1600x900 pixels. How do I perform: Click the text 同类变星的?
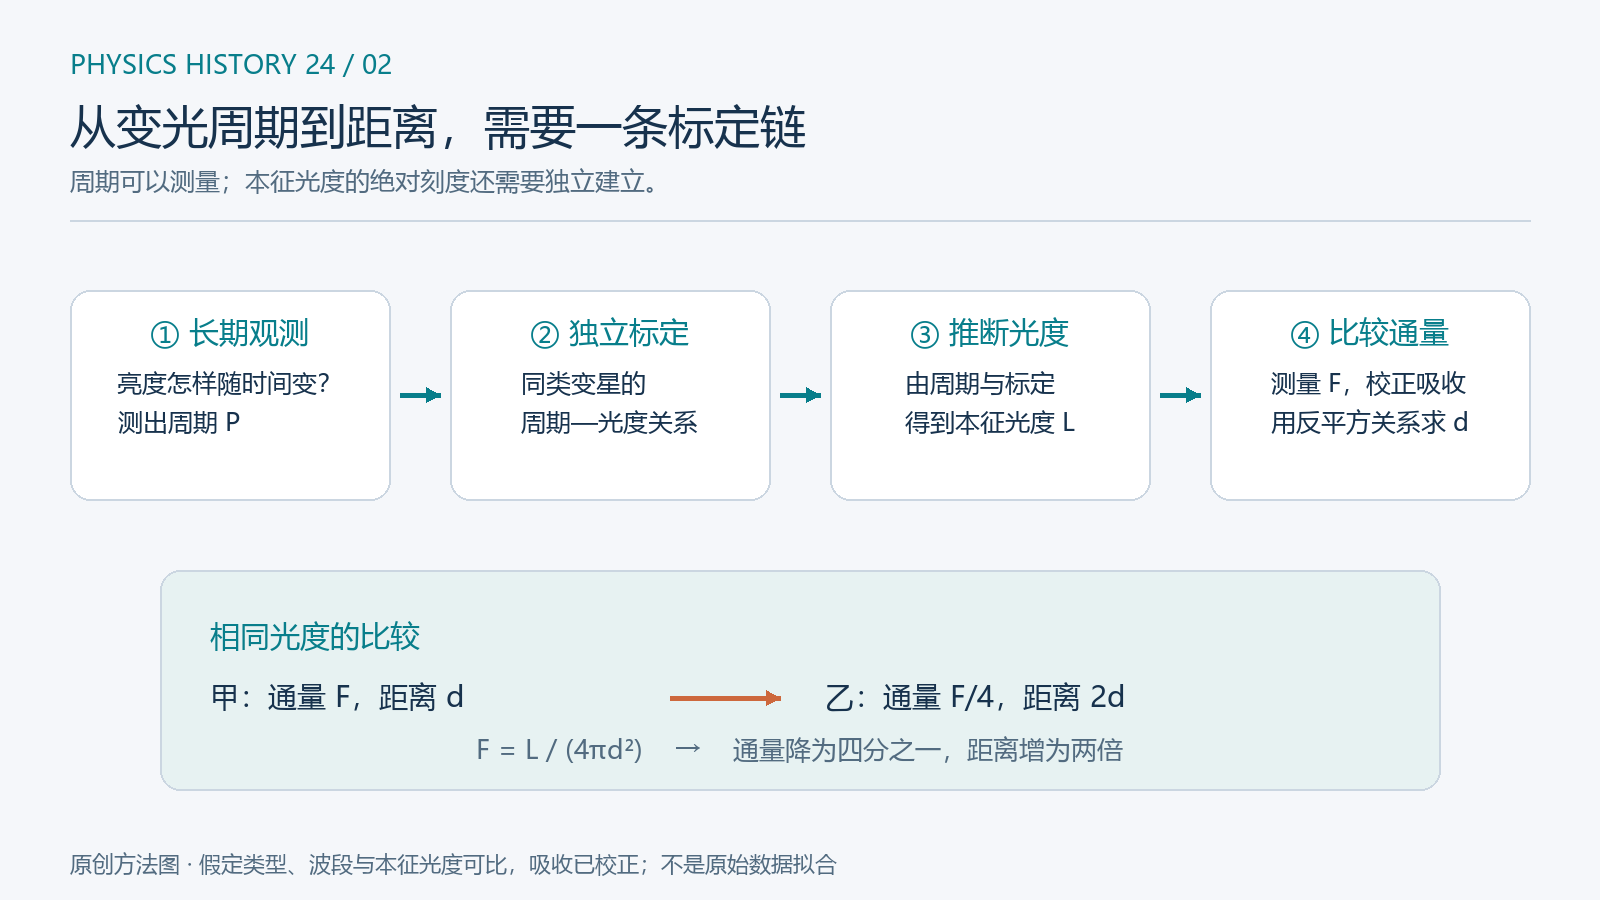pos(583,384)
